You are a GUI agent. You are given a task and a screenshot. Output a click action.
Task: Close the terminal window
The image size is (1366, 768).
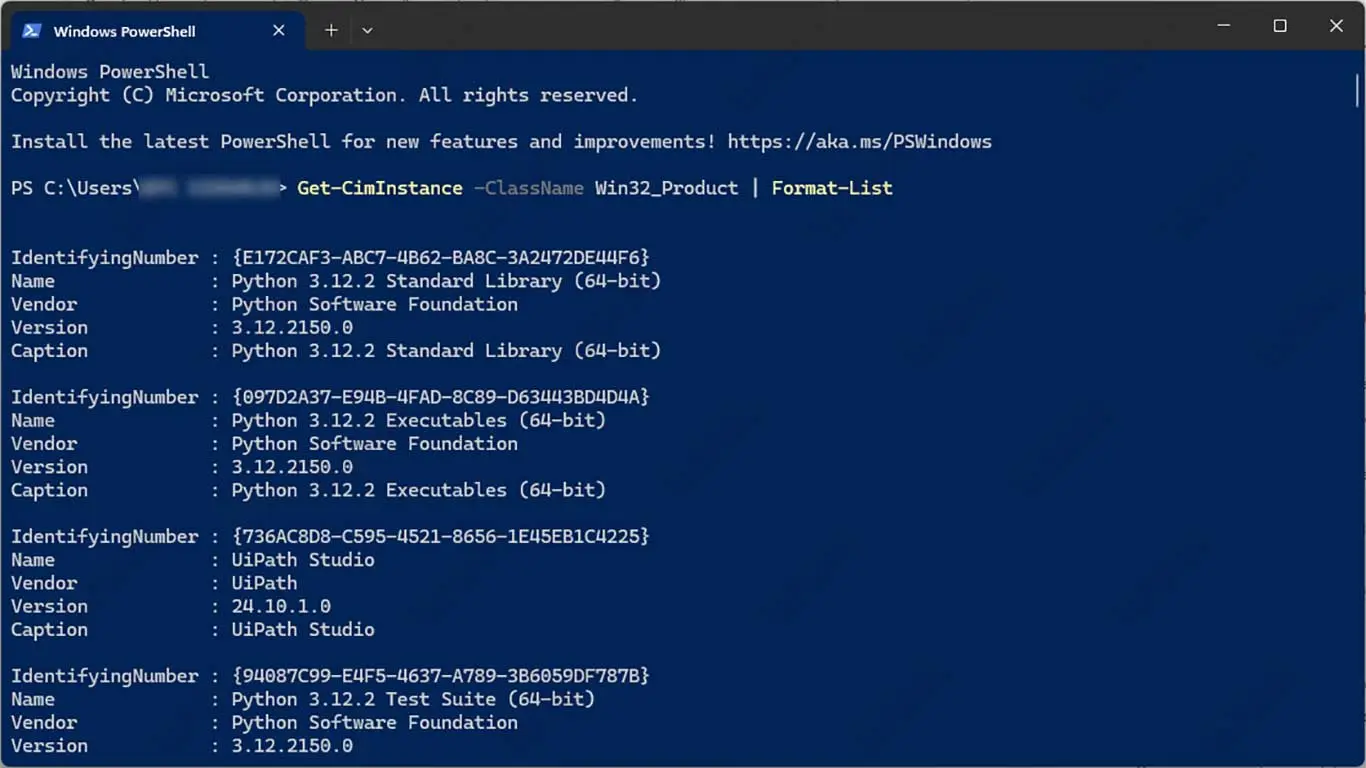pyautogui.click(x=1336, y=26)
